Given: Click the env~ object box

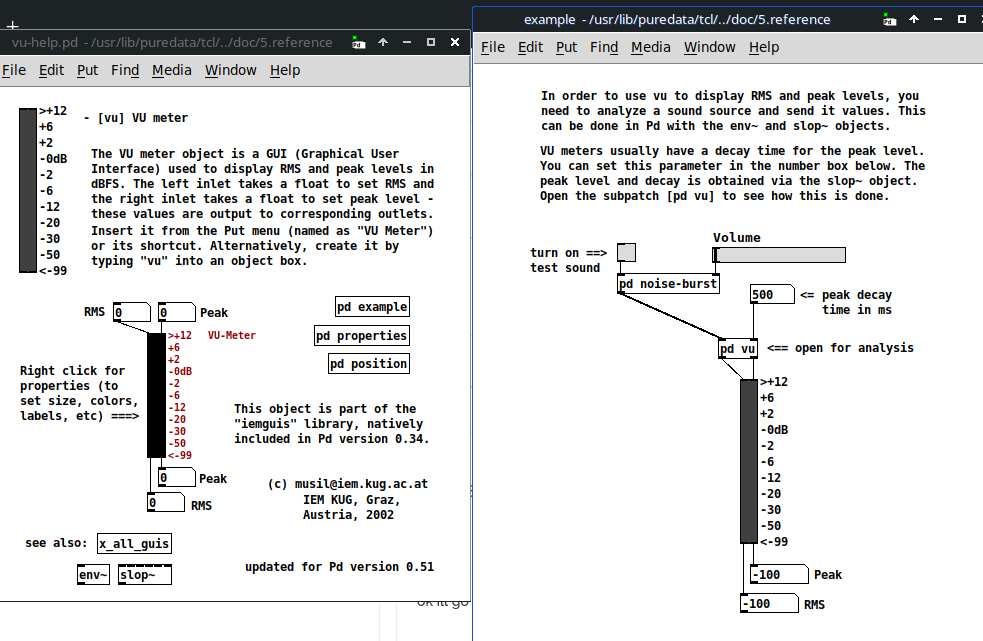Looking at the screenshot, I should click(93, 575).
